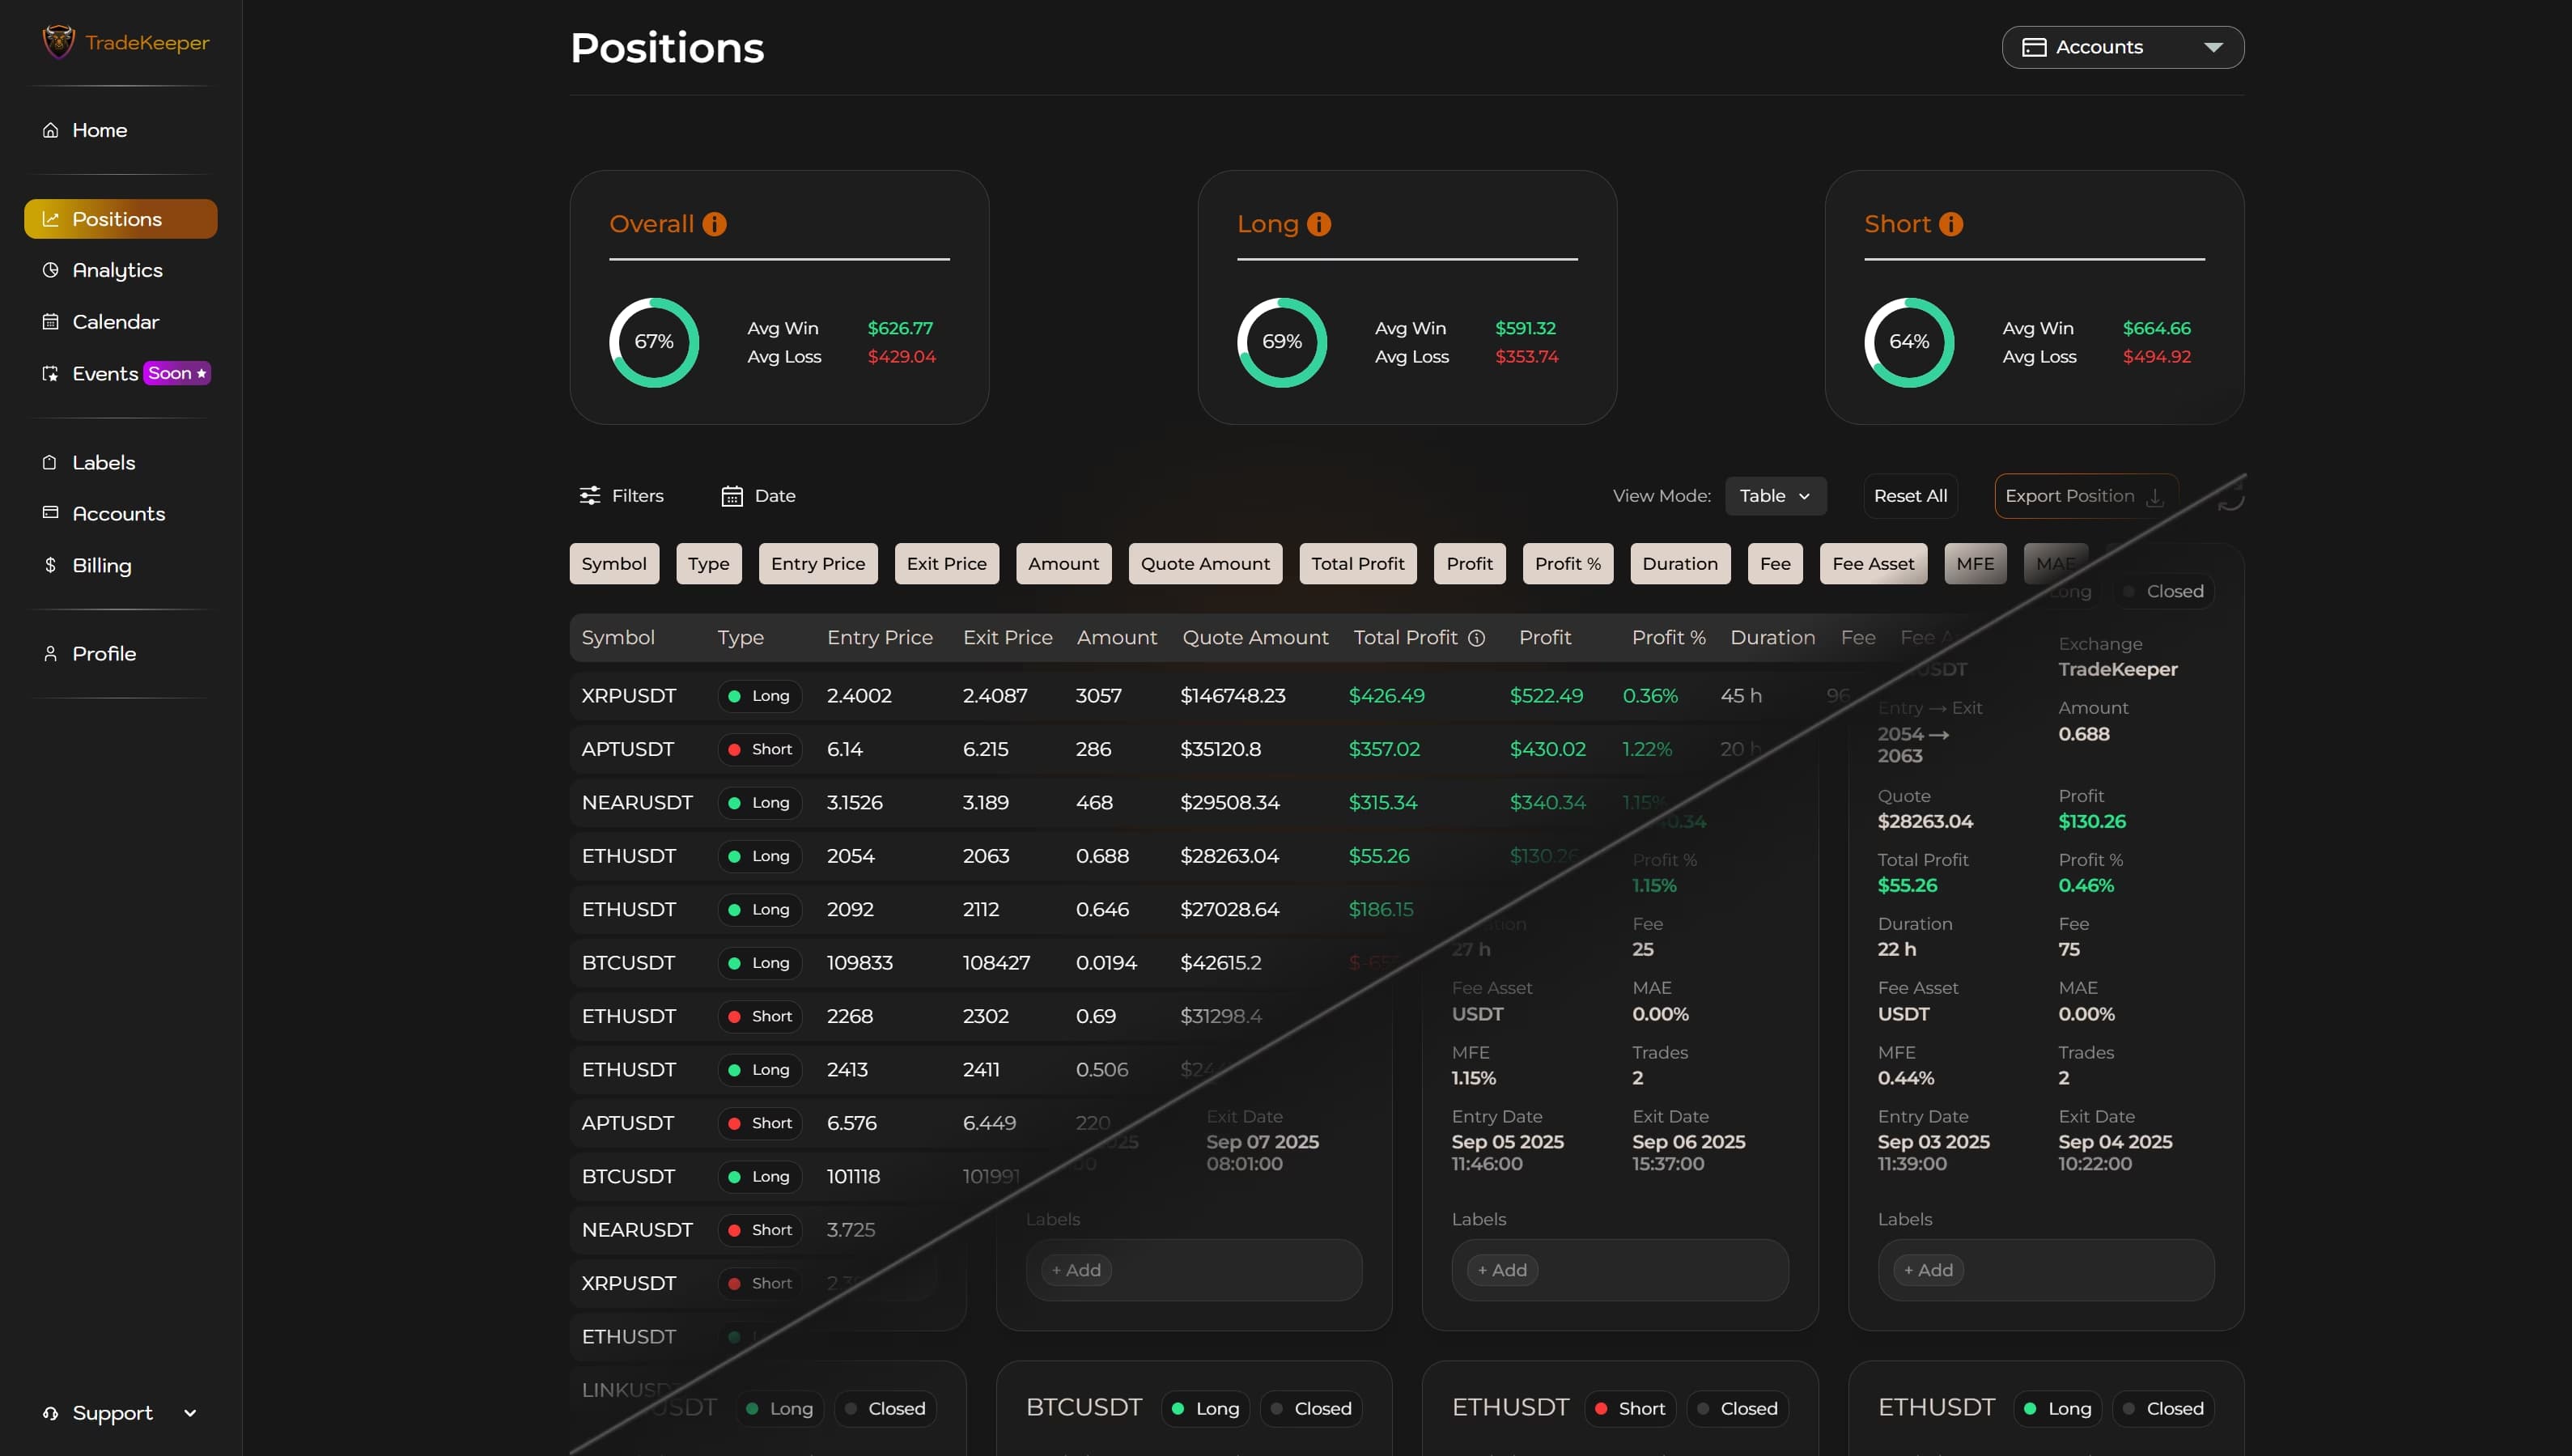Click the Labels icon in sidebar

(x=51, y=462)
